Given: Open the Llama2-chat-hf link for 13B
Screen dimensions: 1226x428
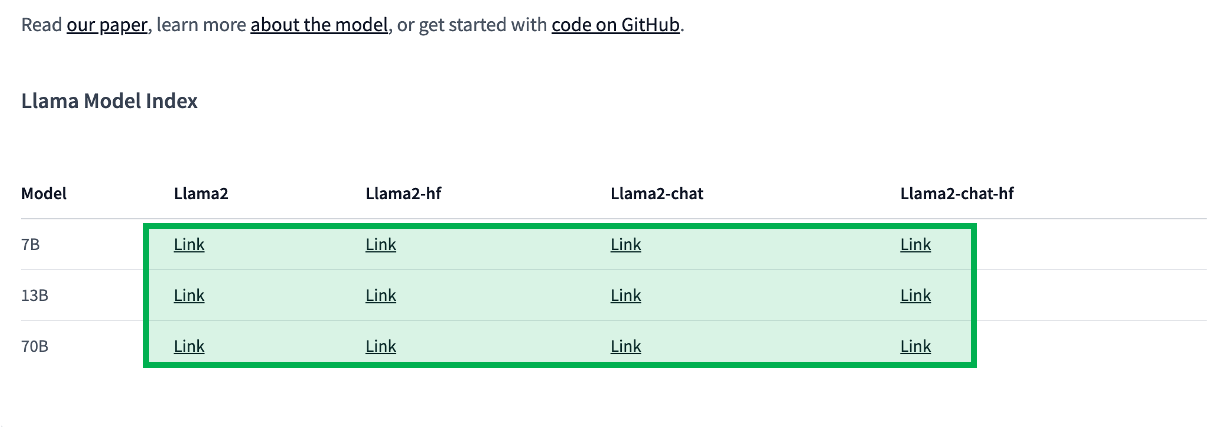Looking at the screenshot, I should [x=916, y=295].
